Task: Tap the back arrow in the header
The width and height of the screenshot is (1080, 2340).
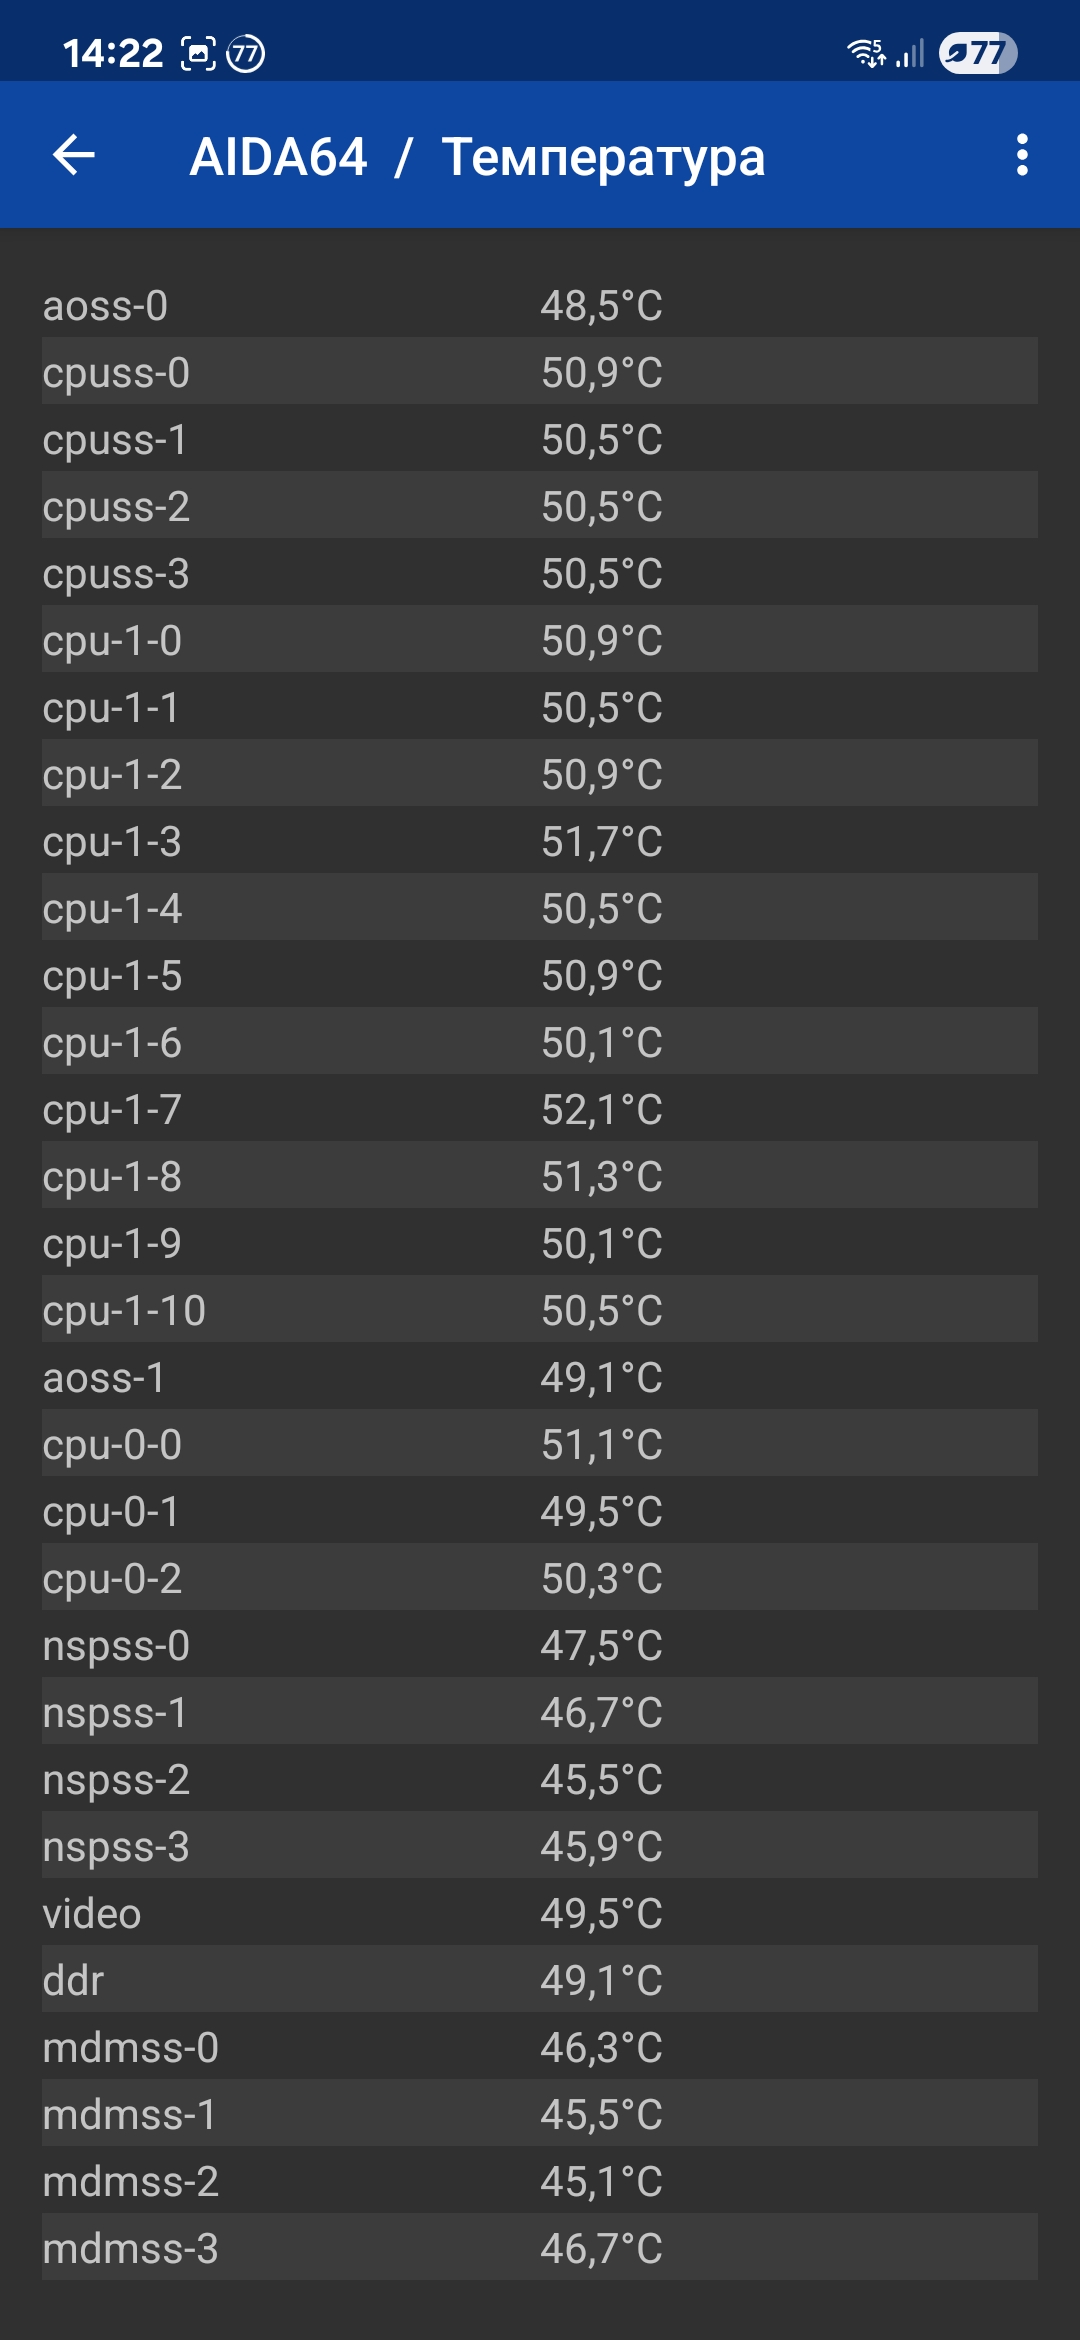Action: pyautogui.click(x=74, y=155)
